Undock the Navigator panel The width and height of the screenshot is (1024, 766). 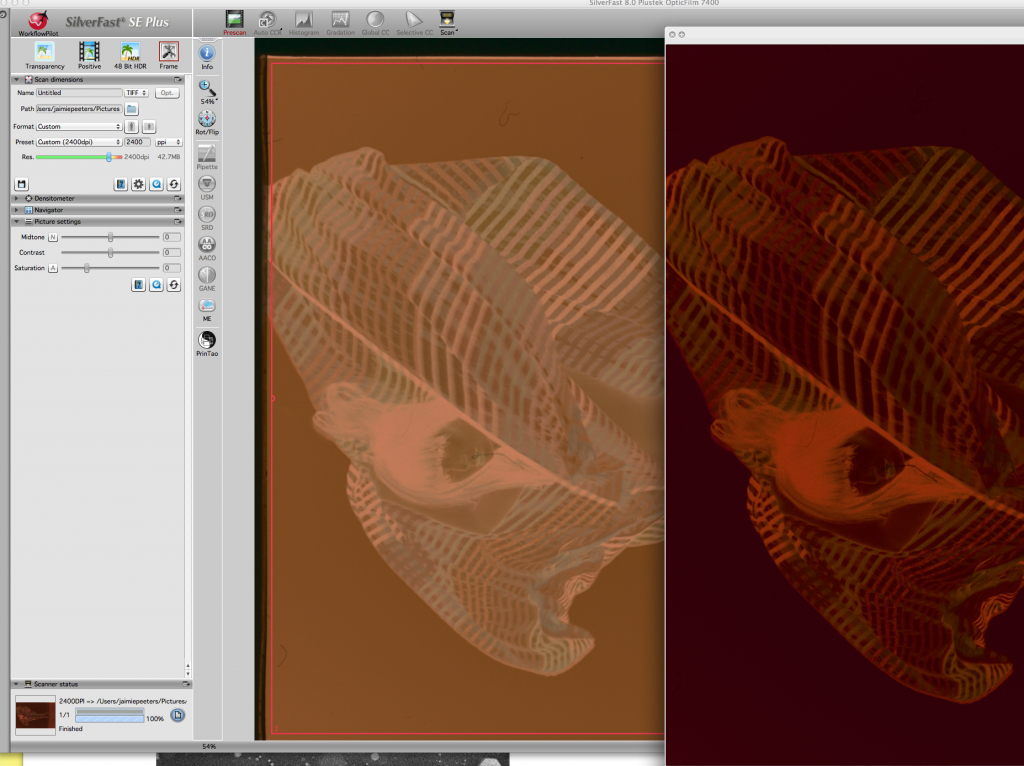pyautogui.click(x=178, y=210)
